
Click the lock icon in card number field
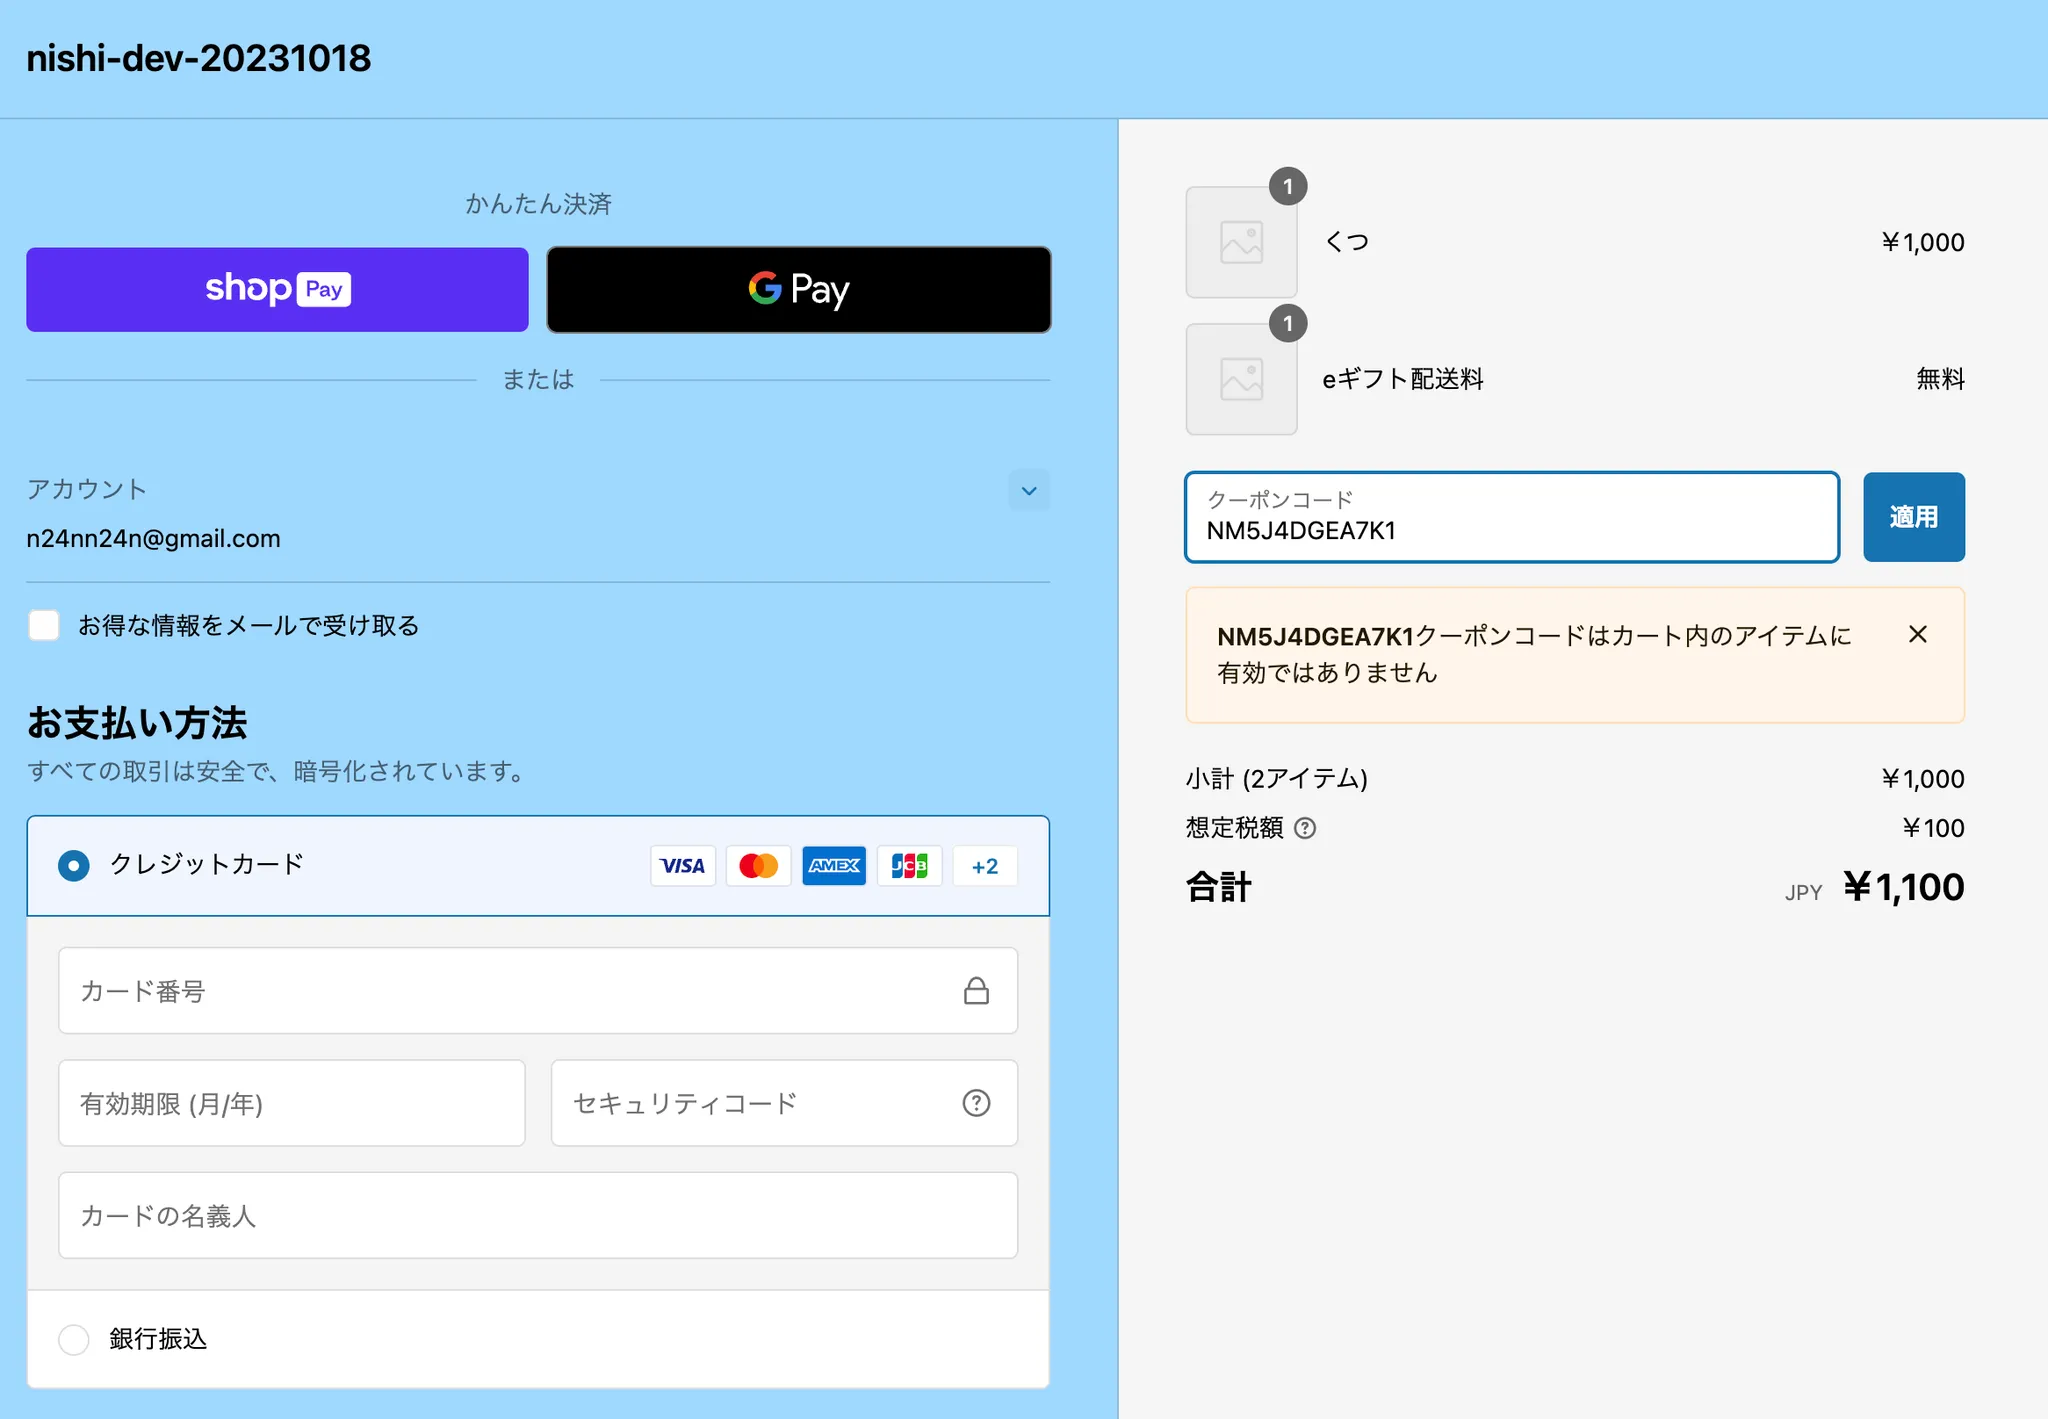(976, 991)
